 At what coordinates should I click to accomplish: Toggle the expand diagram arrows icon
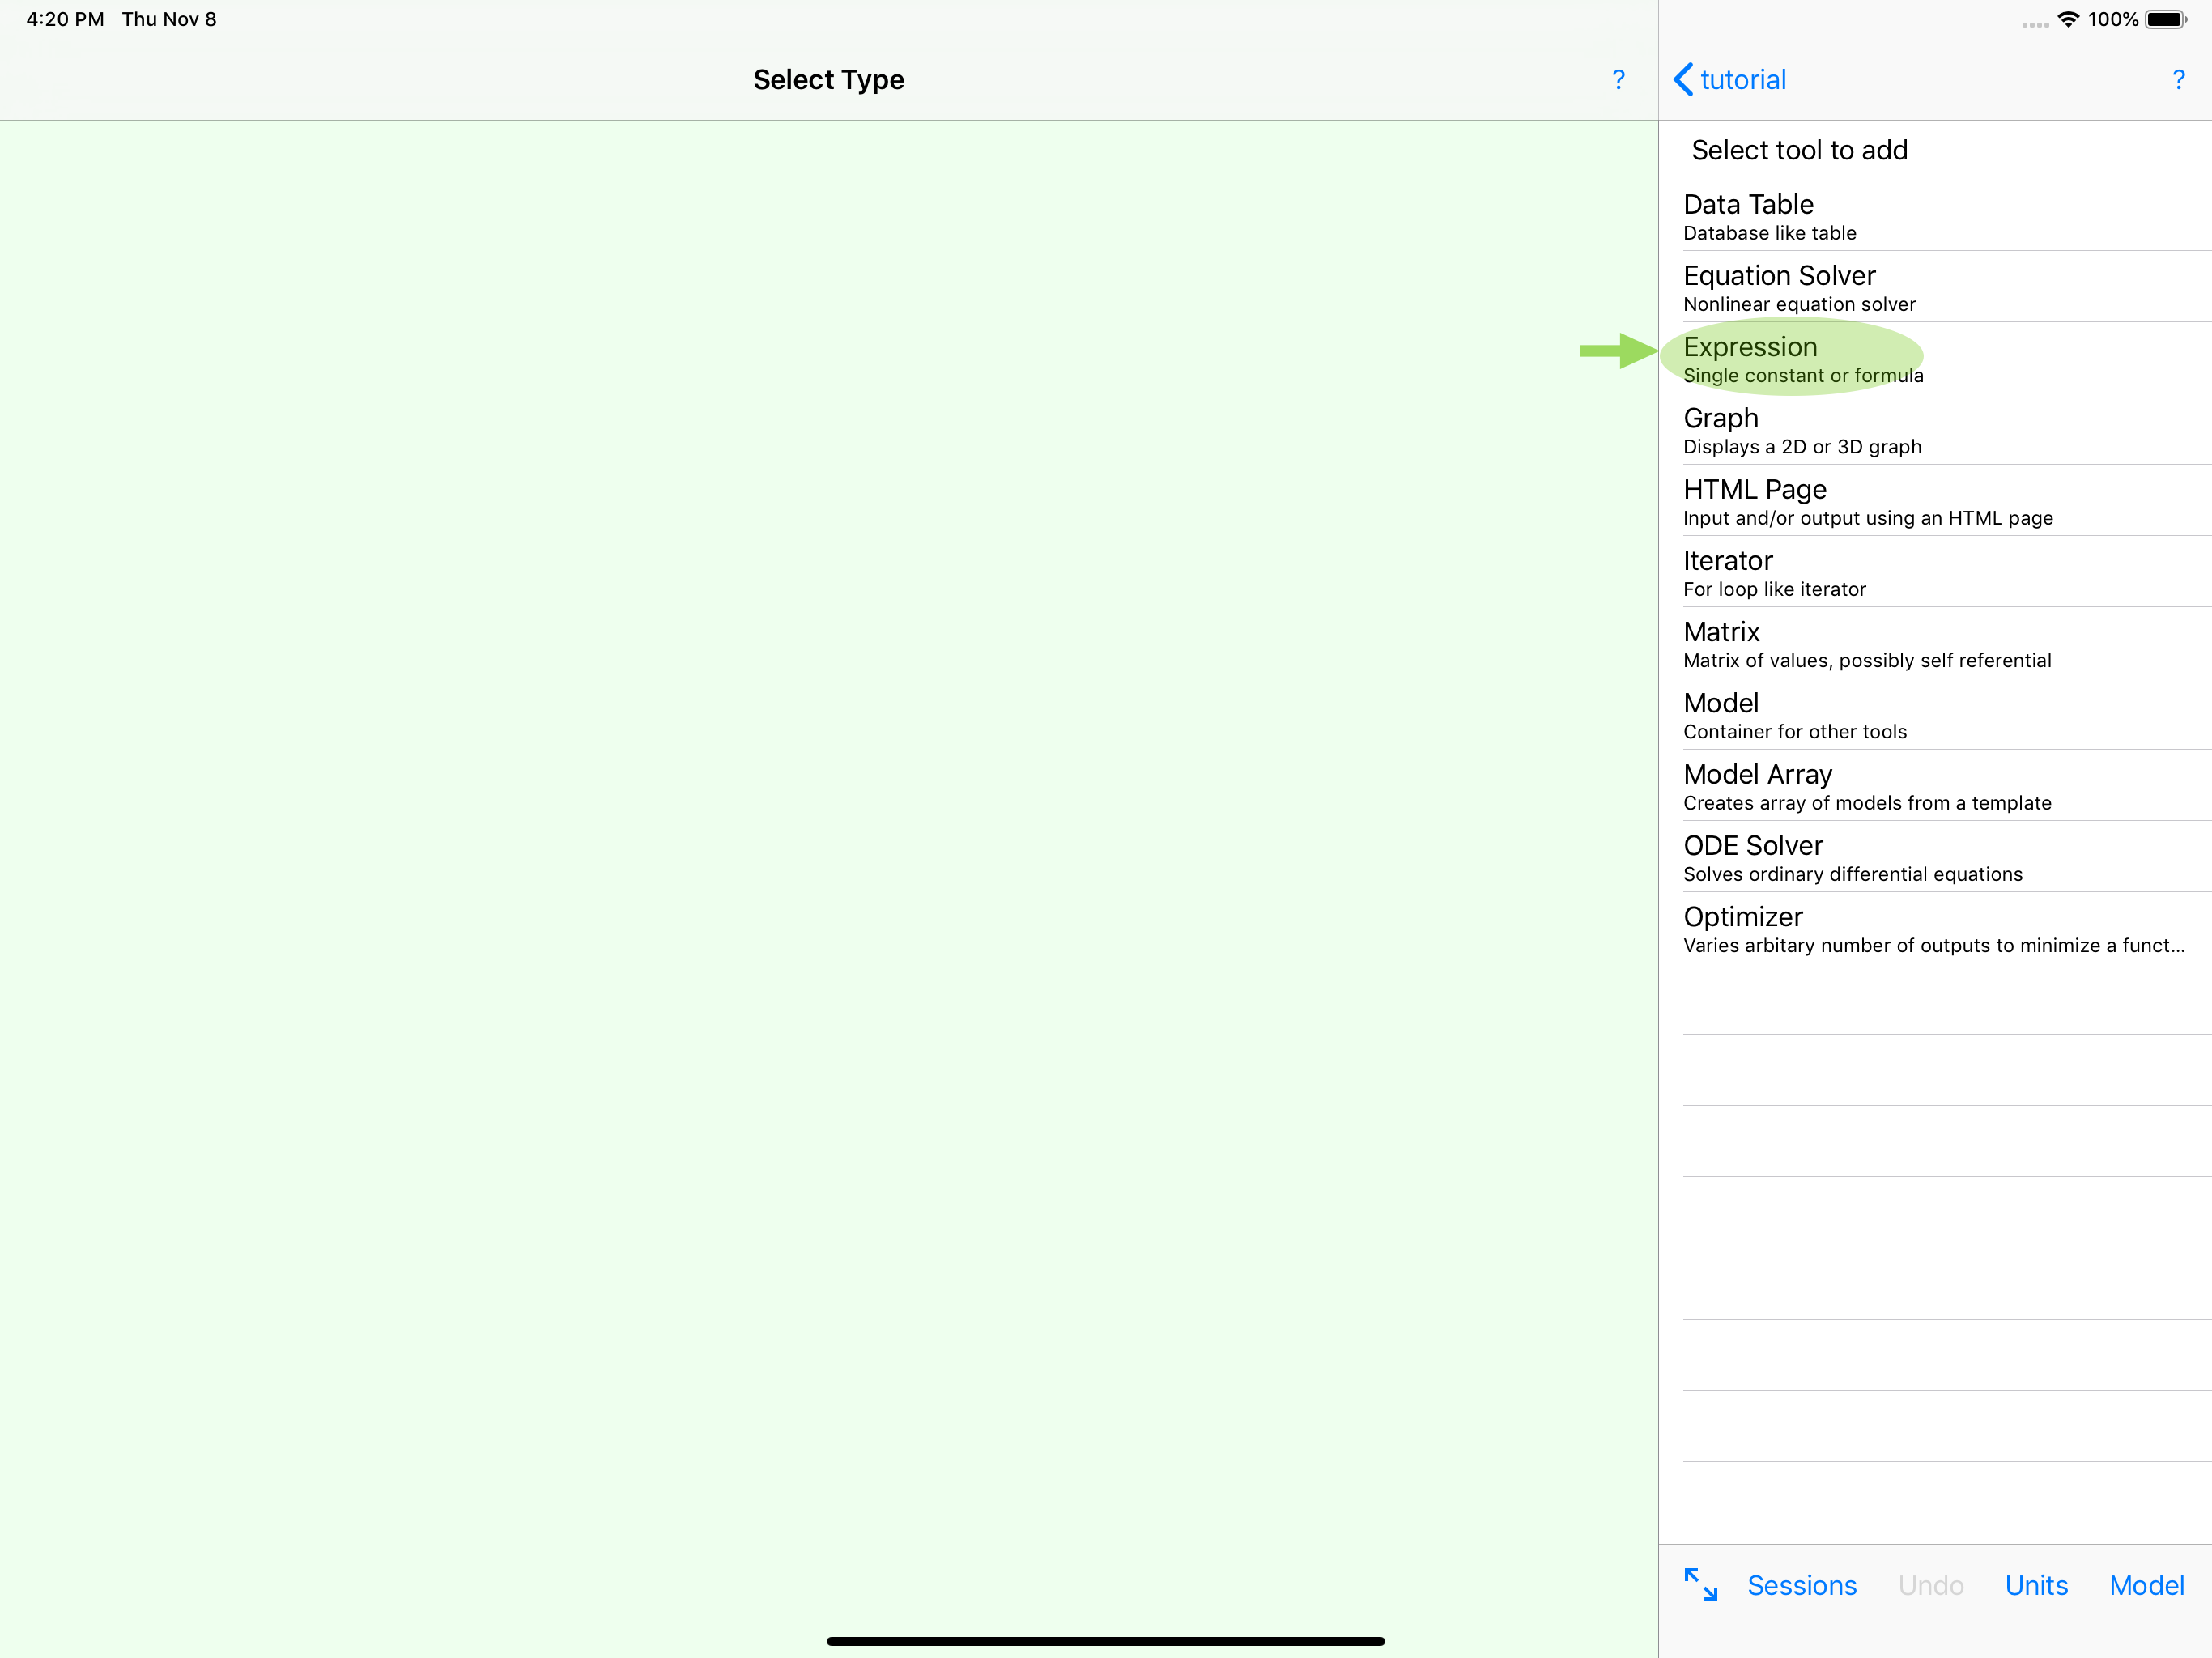click(1700, 1585)
